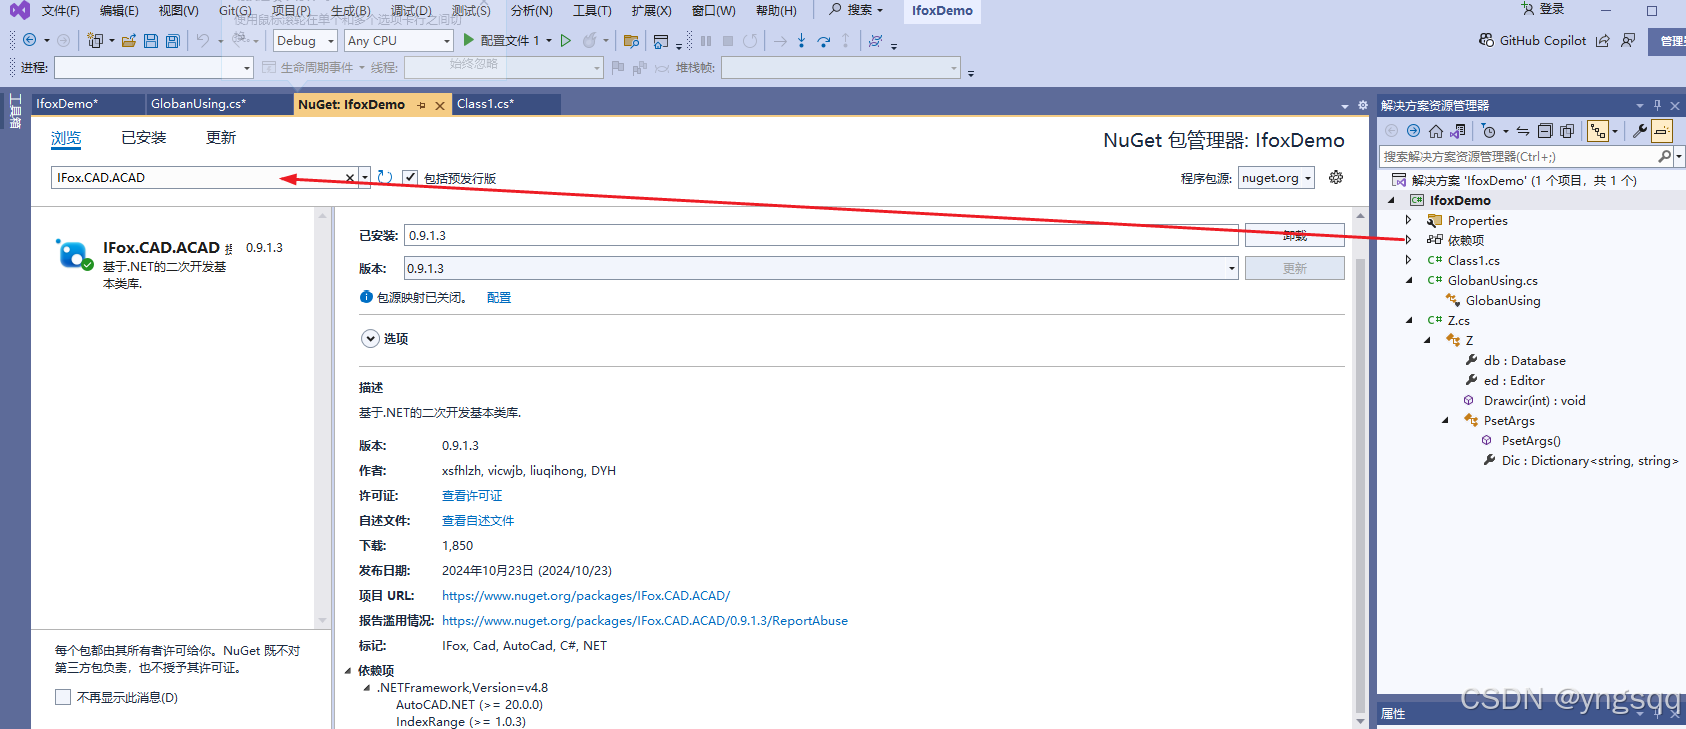Select IFox.CAD.ACAD package in list

pos(173,264)
